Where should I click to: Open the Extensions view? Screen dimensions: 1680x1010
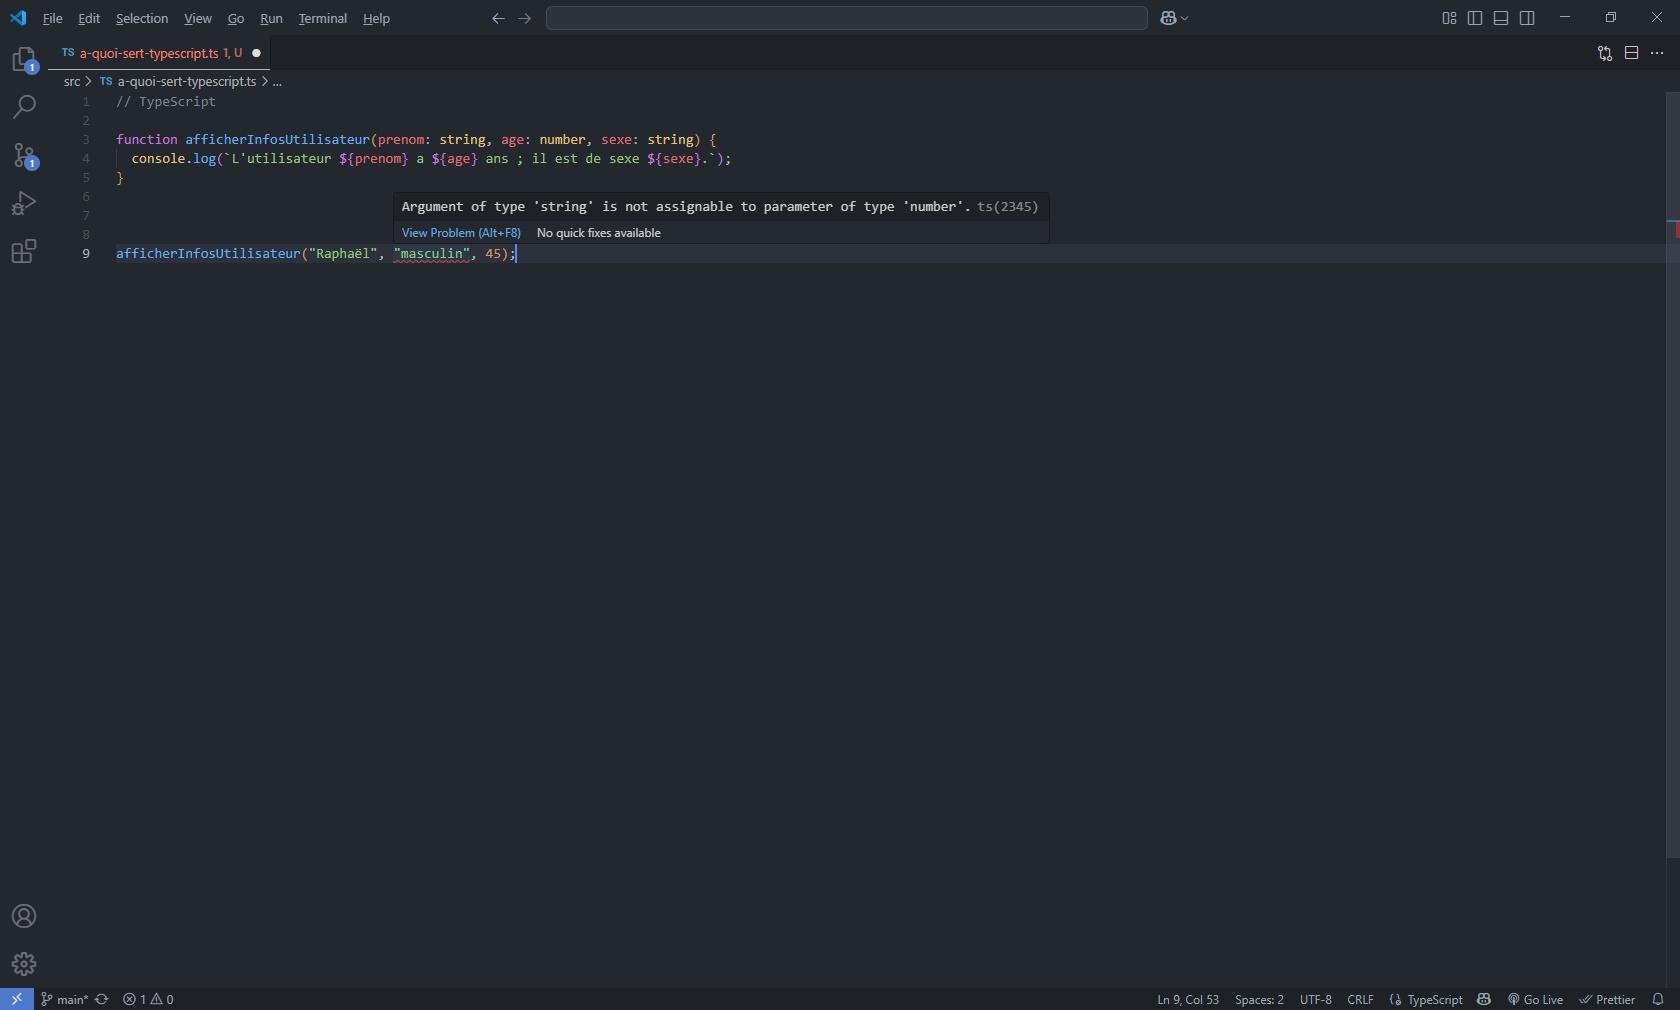tap(24, 251)
